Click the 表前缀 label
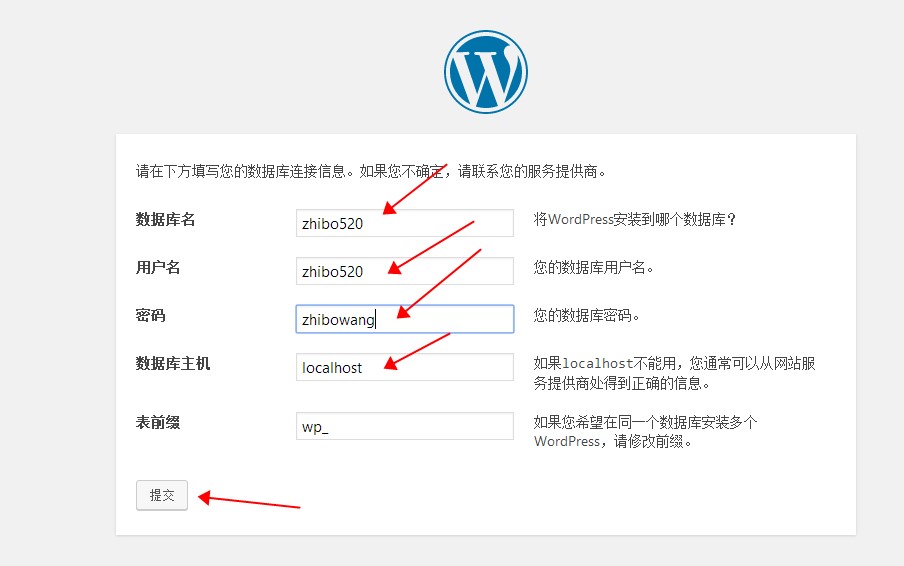The height and width of the screenshot is (566, 904). (x=158, y=422)
